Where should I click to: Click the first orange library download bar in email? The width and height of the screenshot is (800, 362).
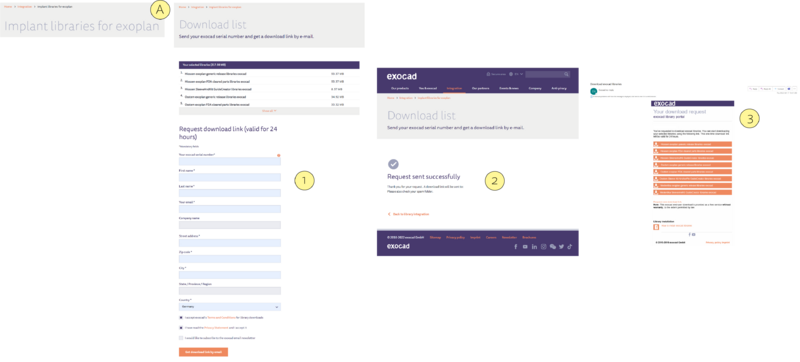click(692, 144)
